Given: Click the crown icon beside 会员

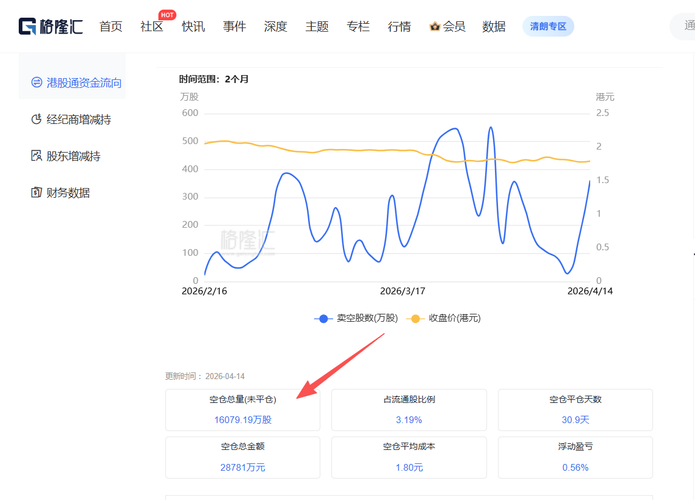Looking at the screenshot, I should click(435, 27).
